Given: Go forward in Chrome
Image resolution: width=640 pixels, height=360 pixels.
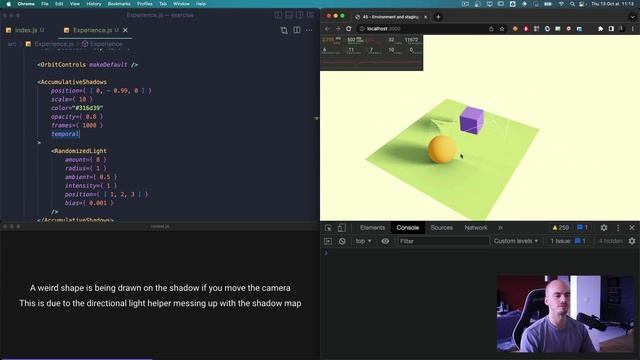Looking at the screenshot, I should [338, 29].
